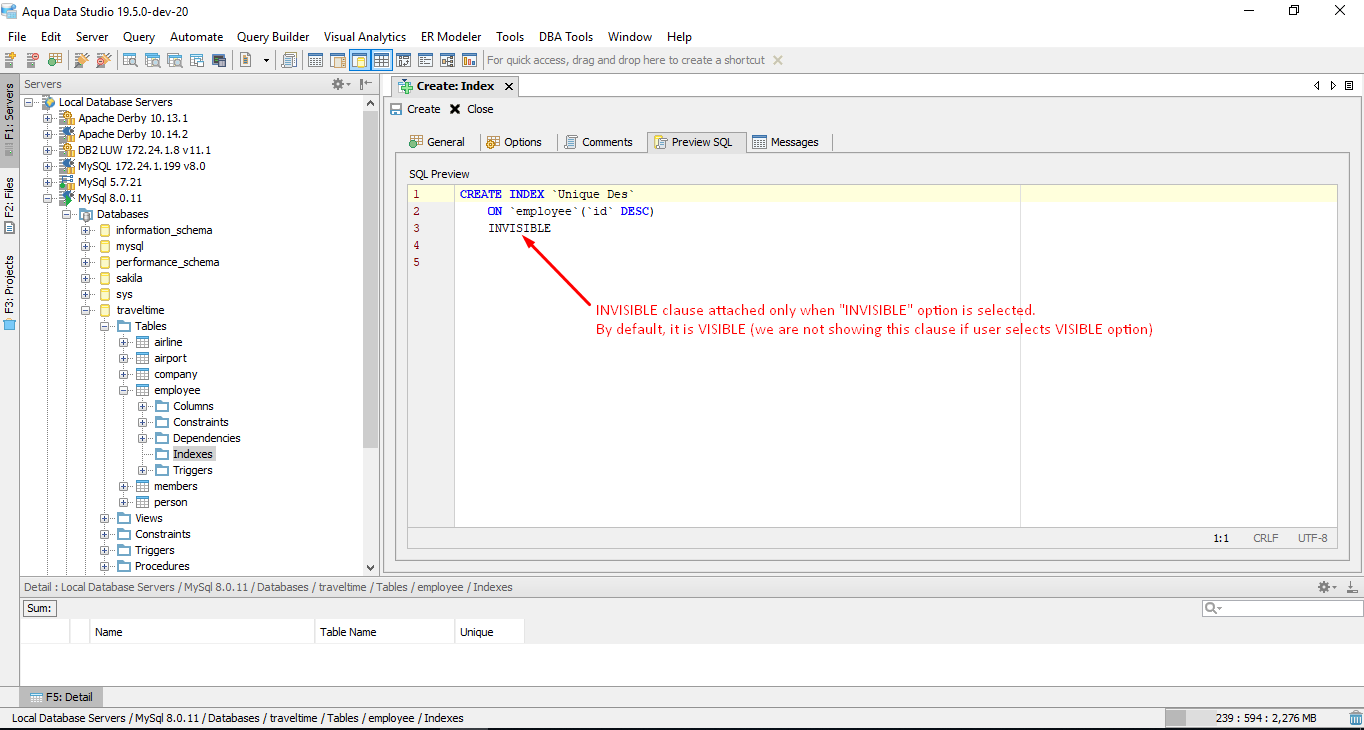Open the tab list icon
This screenshot has height=730, width=1364.
[1349, 86]
